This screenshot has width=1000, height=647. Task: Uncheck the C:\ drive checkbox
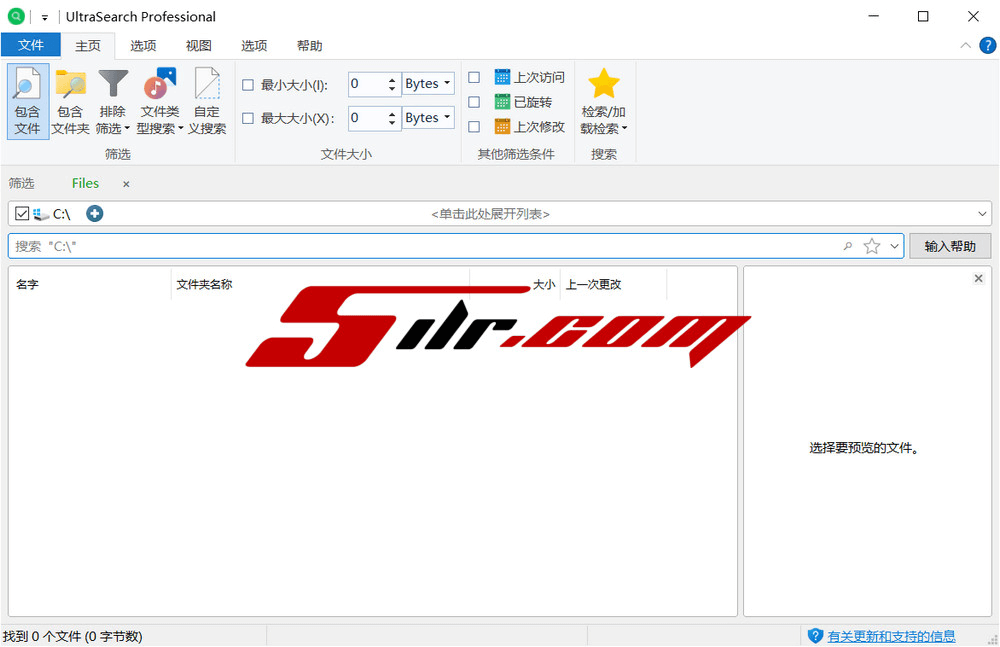(x=23, y=213)
